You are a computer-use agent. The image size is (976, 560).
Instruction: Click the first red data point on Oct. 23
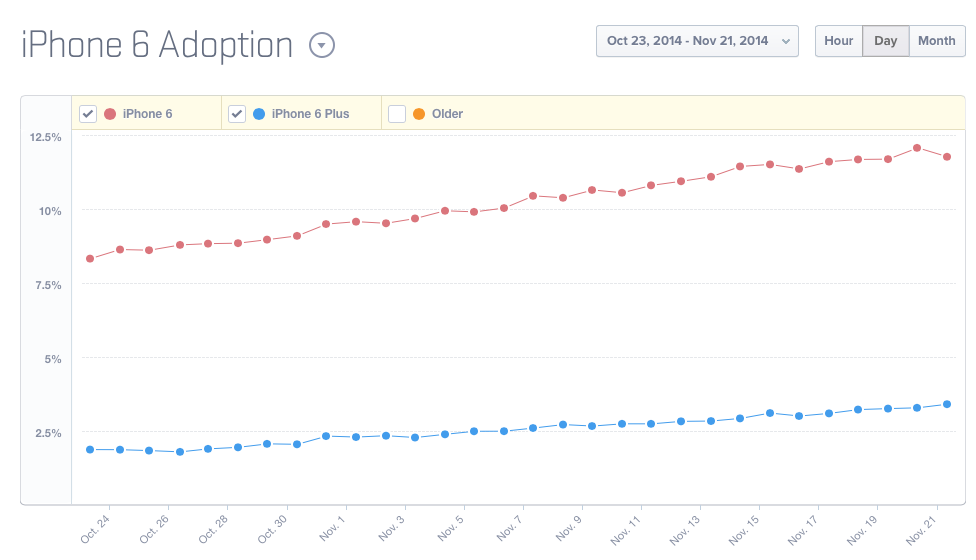click(x=90, y=258)
